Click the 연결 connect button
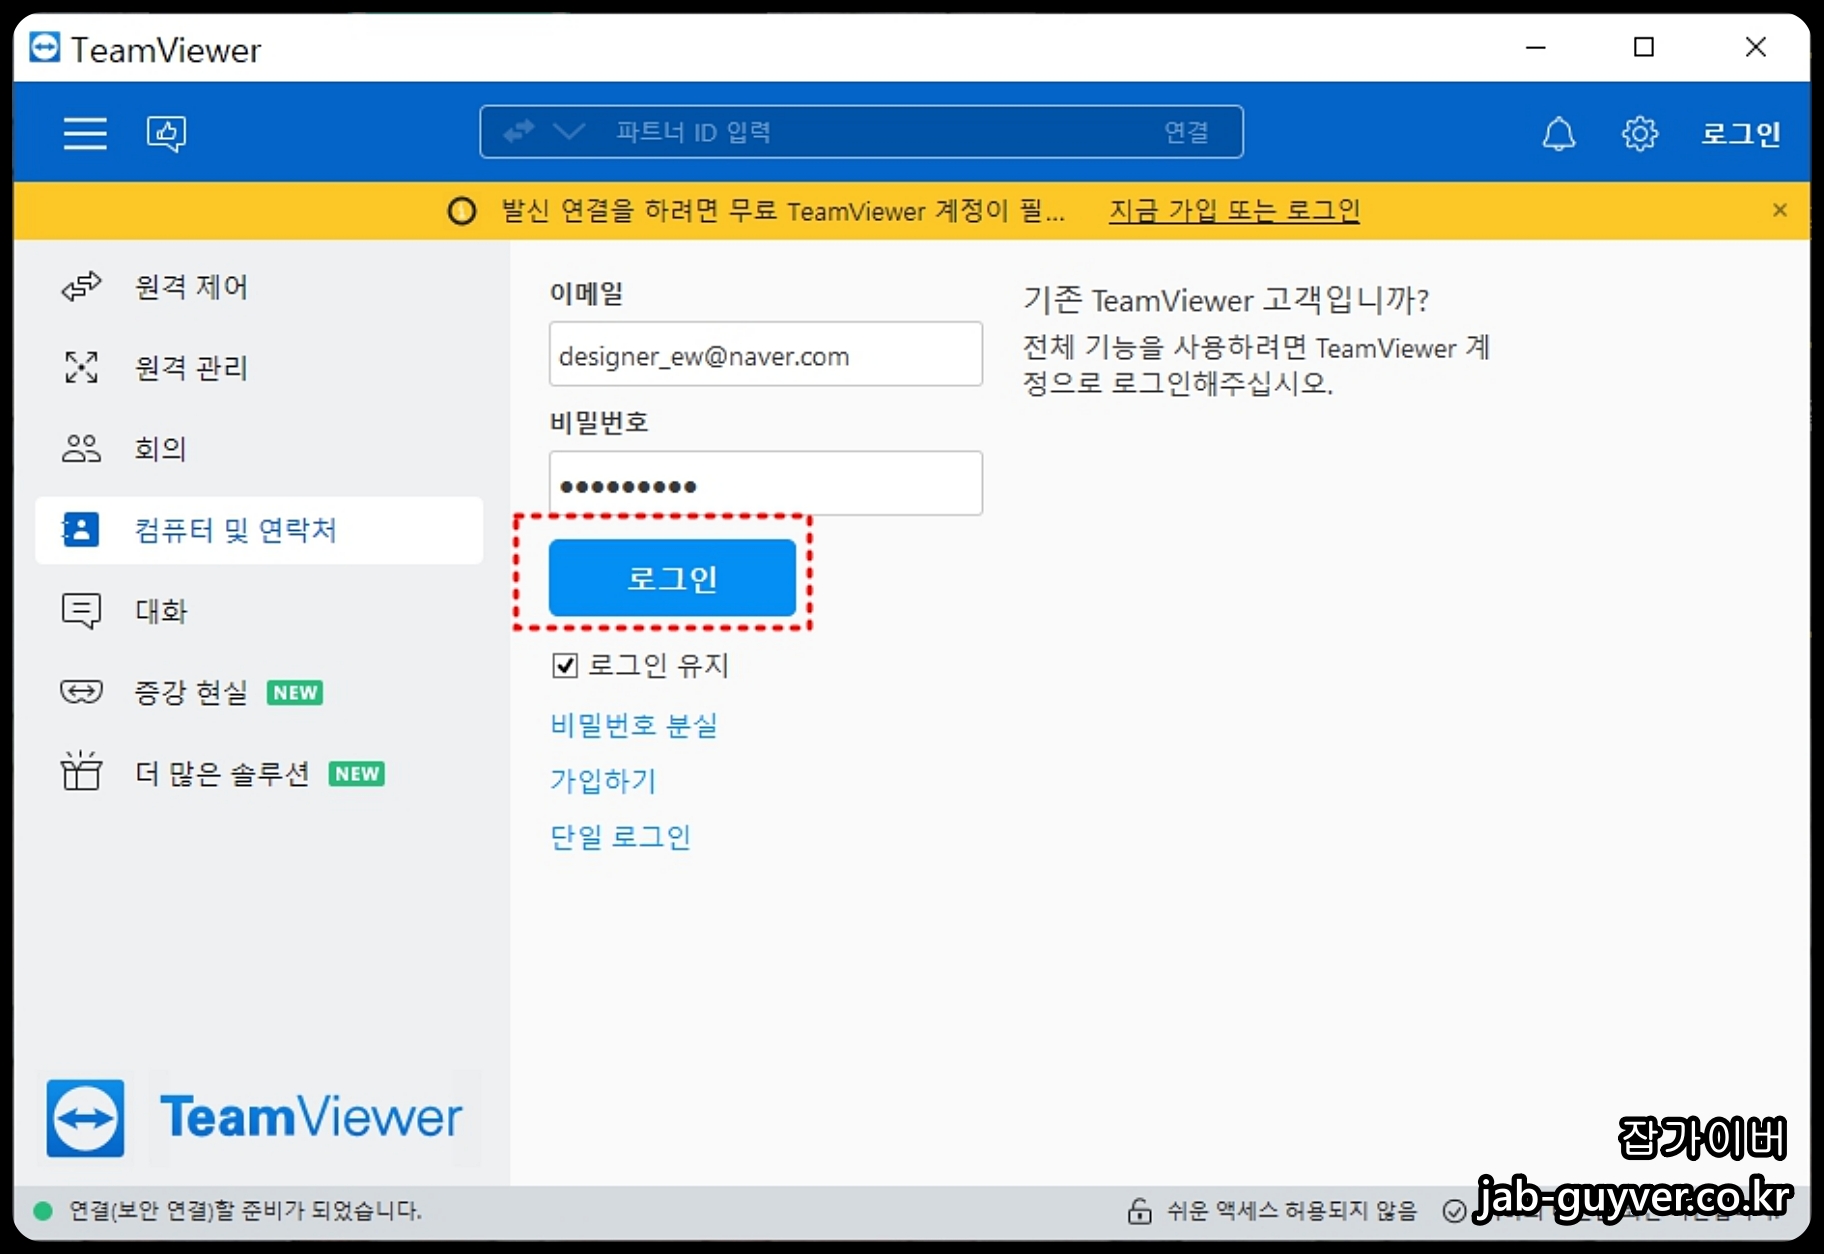This screenshot has height=1254, width=1824. tap(1186, 132)
